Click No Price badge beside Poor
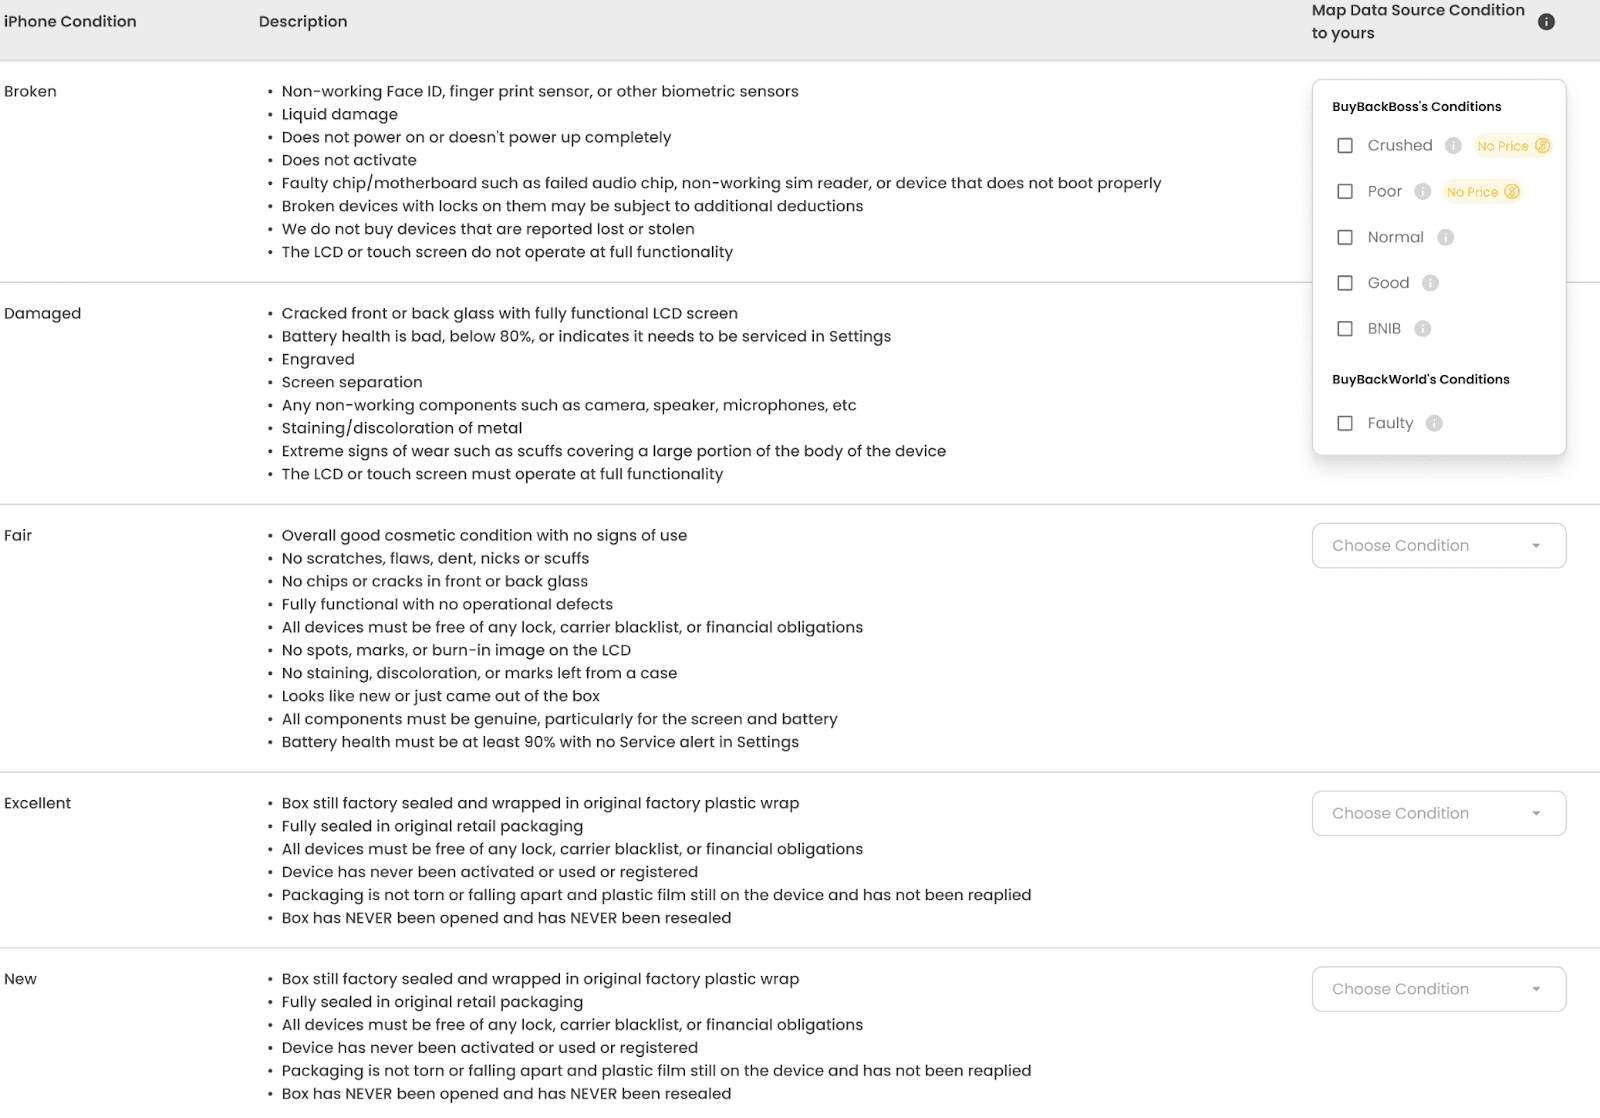 click(x=1483, y=192)
